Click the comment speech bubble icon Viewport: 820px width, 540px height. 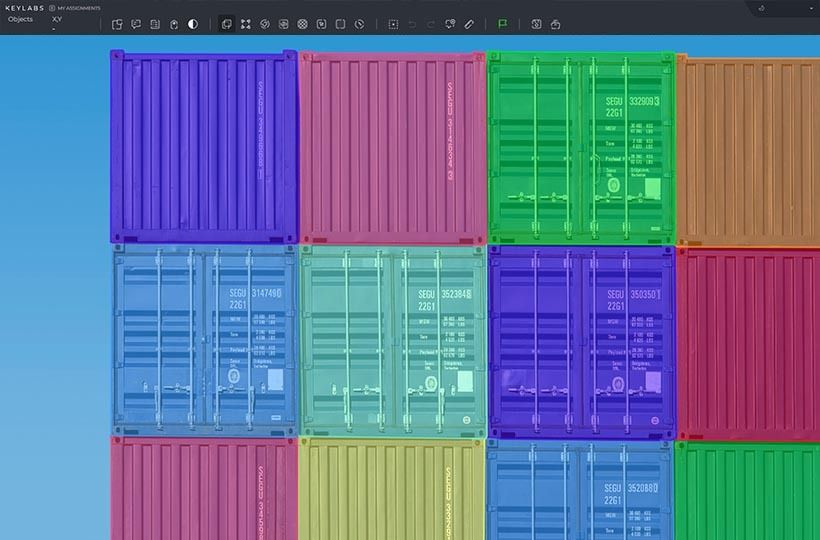tap(136, 24)
